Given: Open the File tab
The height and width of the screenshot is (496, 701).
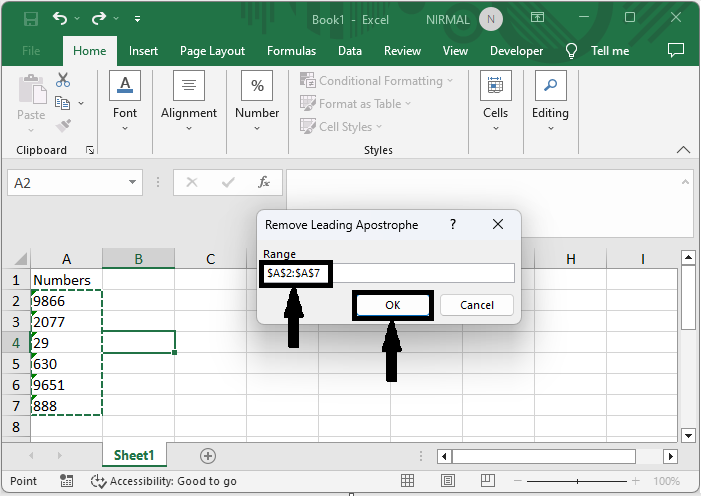Looking at the screenshot, I should 31,51.
